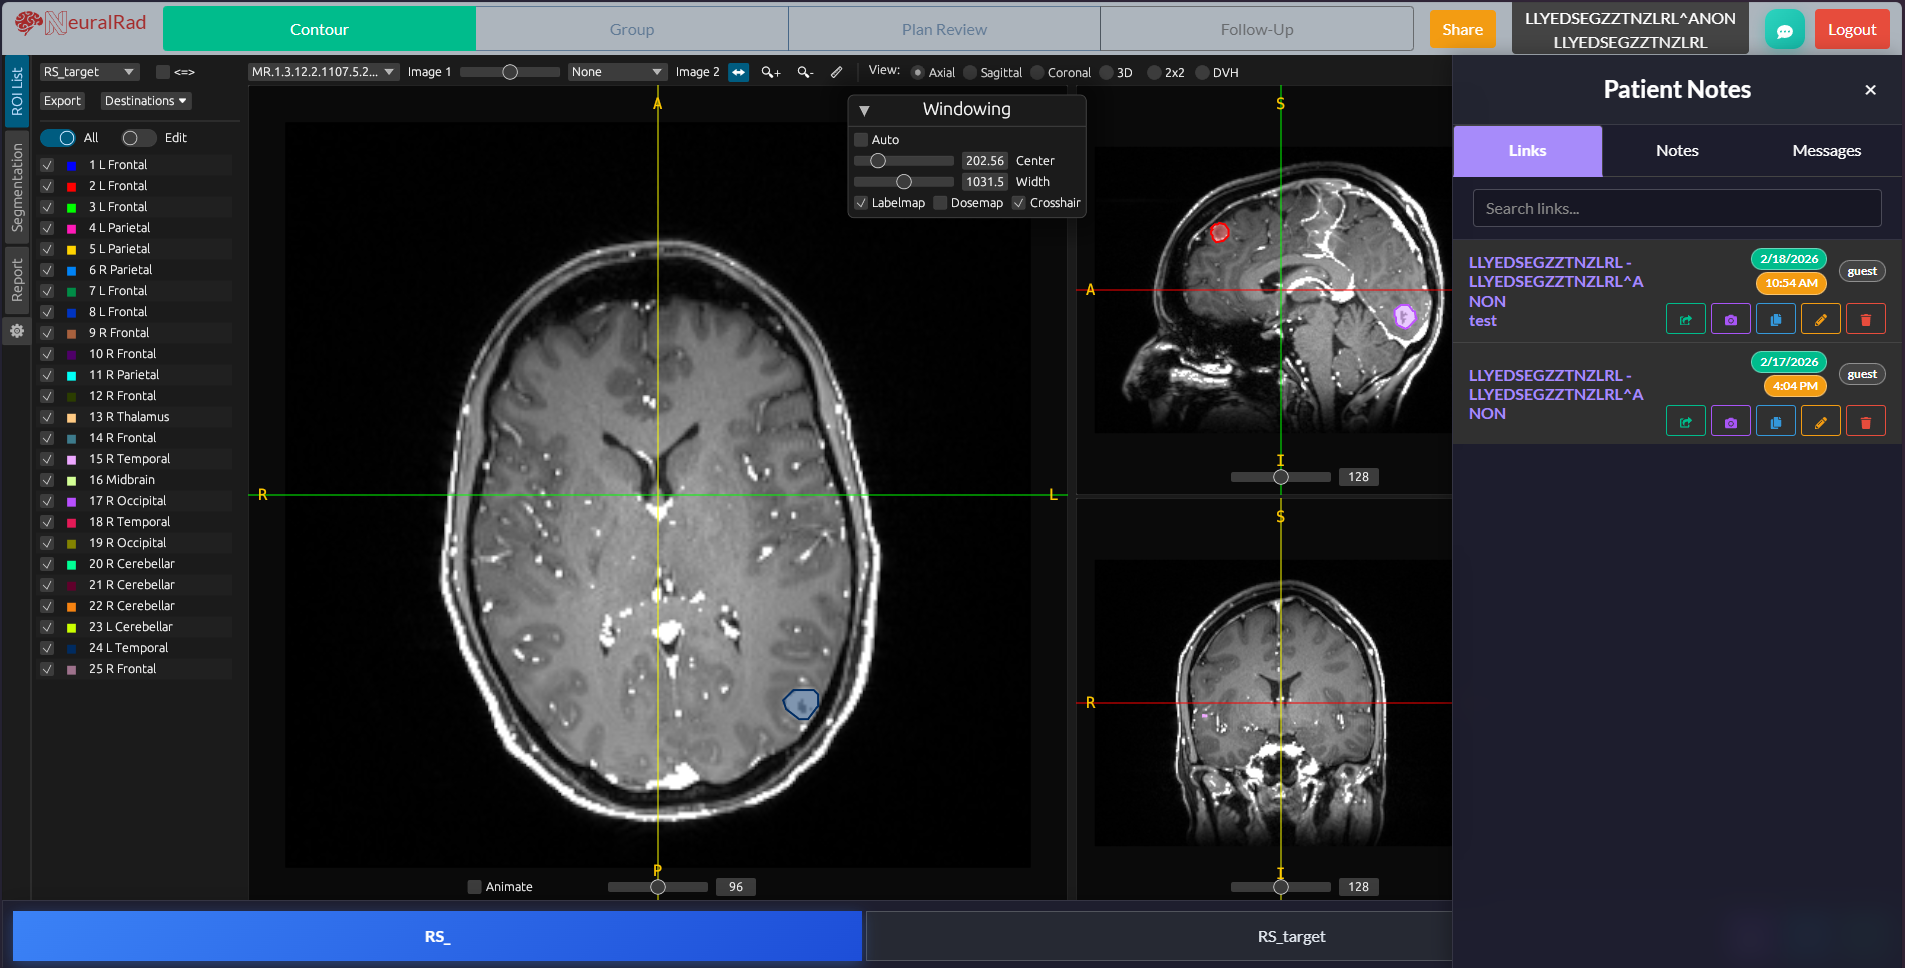Screen dimensions: 1905x968
Task: Click the Export button
Action: point(62,100)
